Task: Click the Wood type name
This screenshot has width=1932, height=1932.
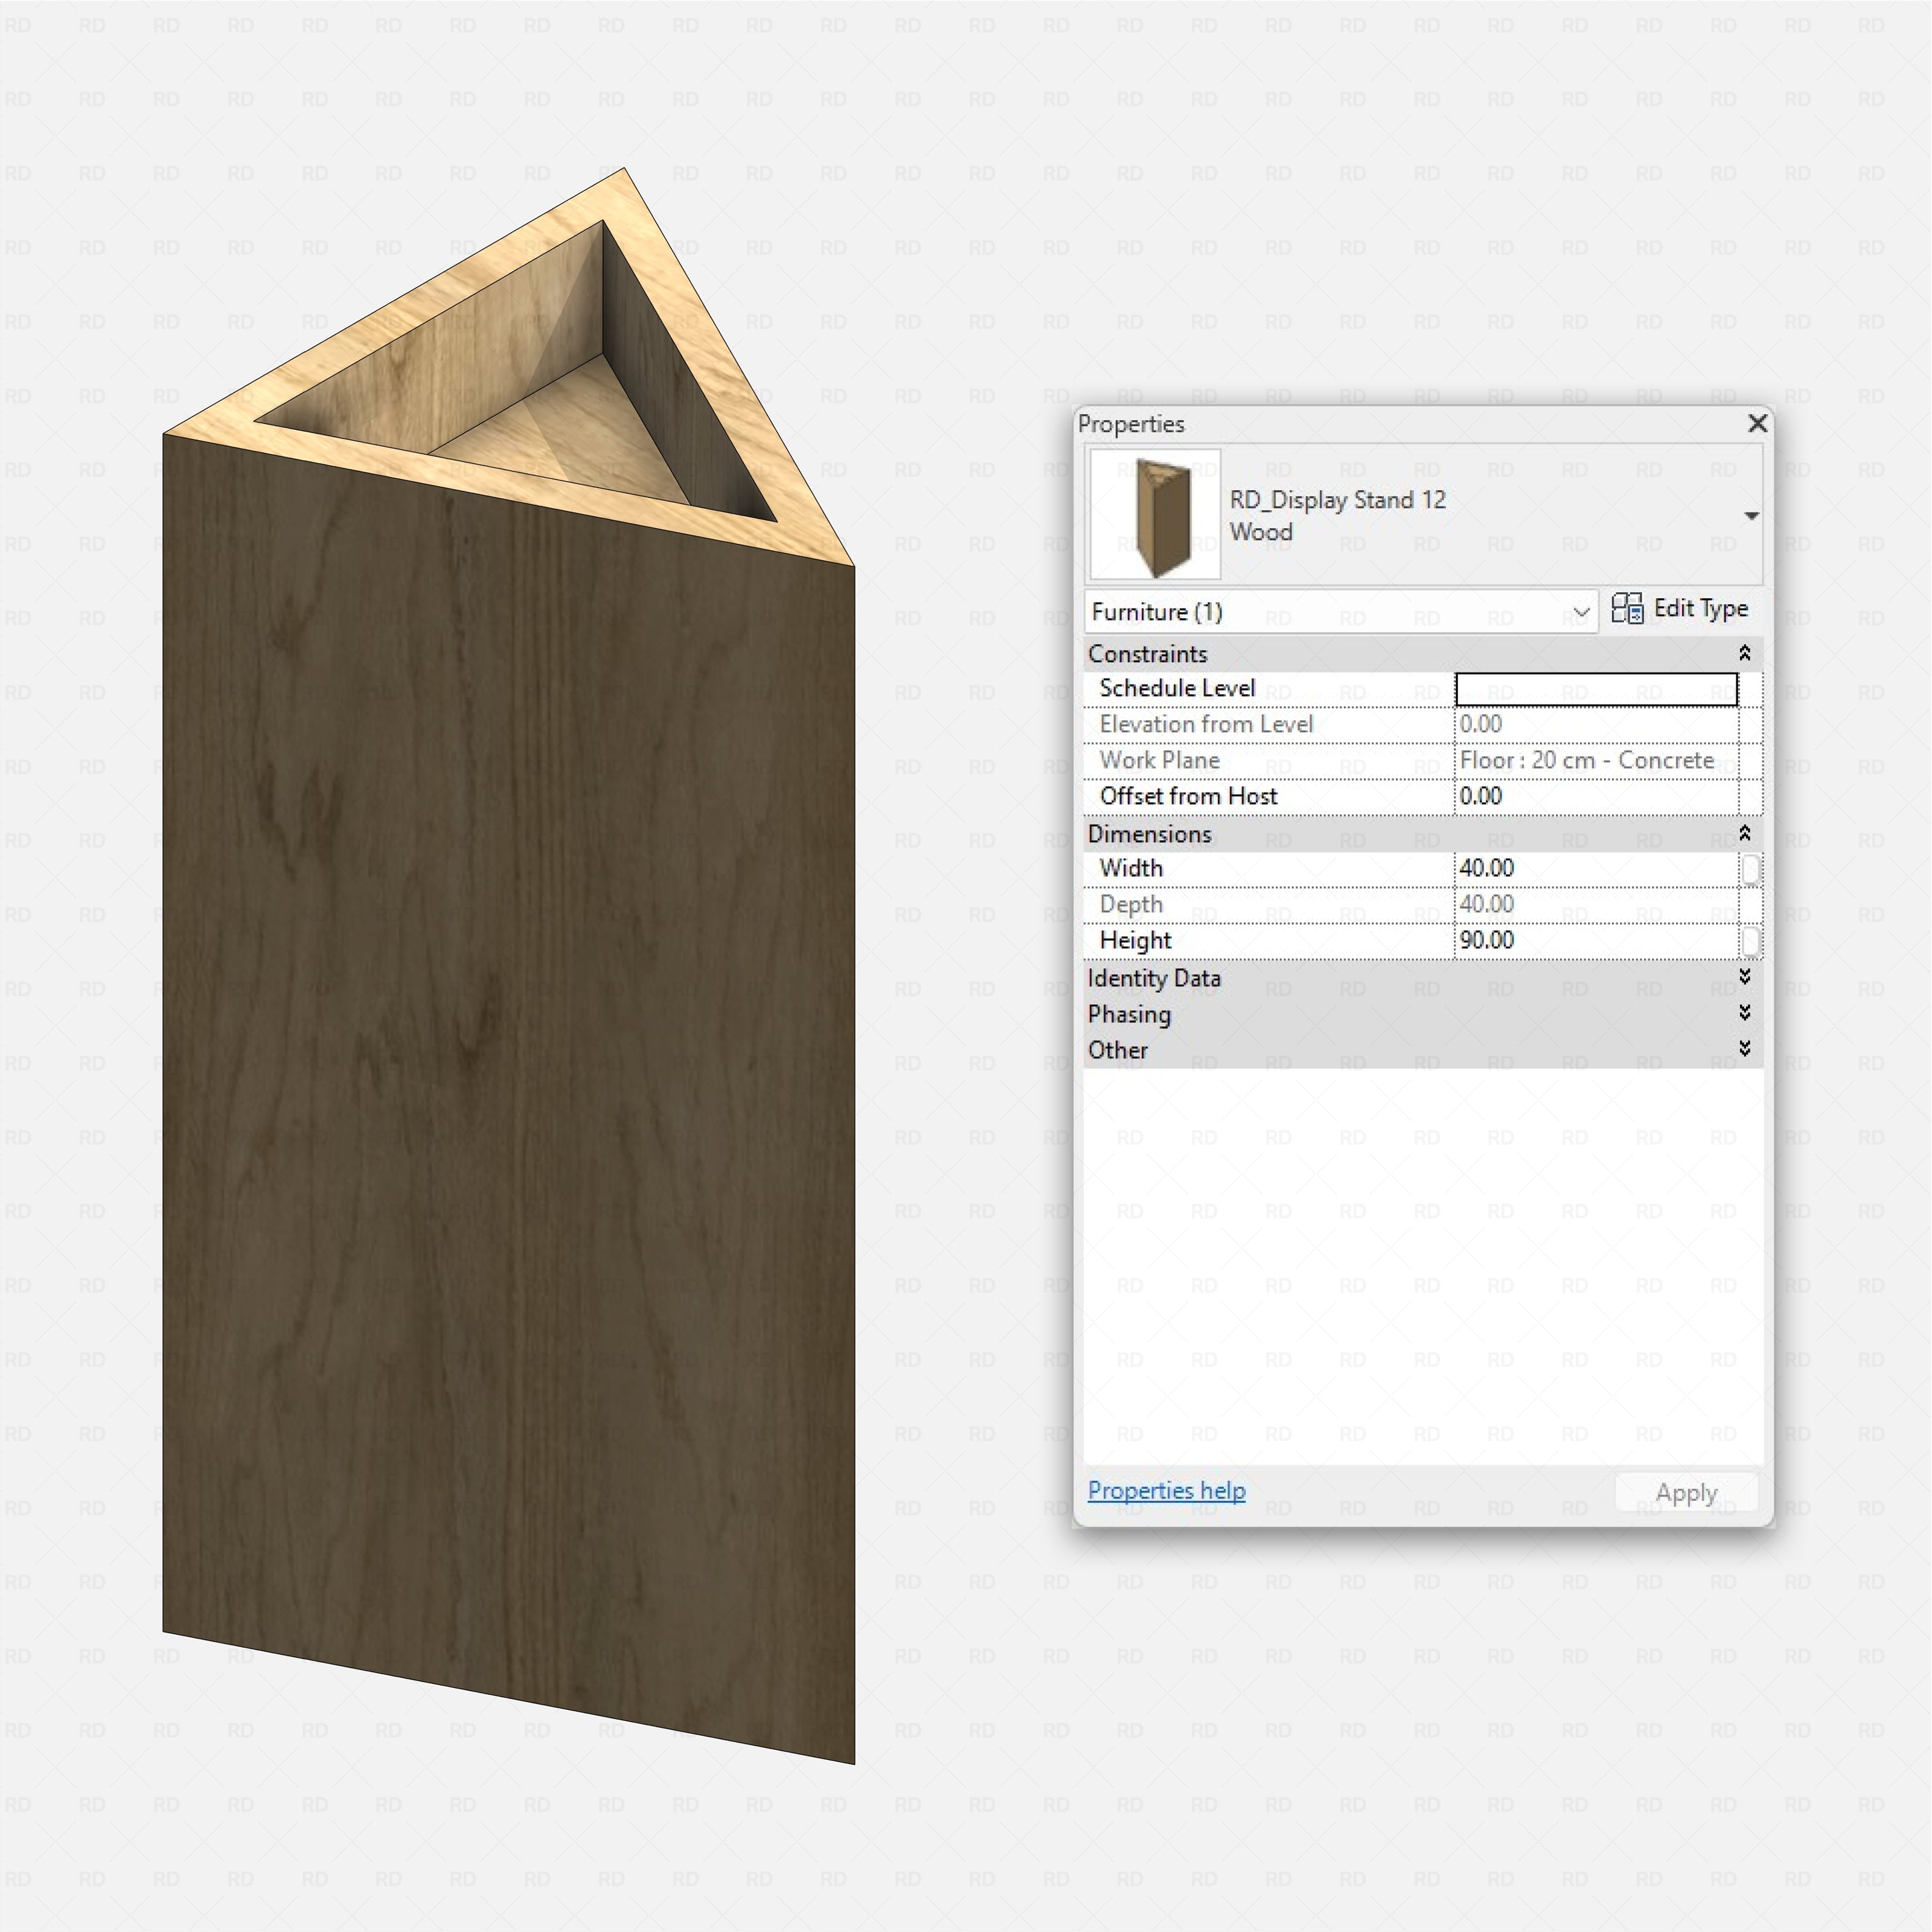Action: (x=1261, y=532)
